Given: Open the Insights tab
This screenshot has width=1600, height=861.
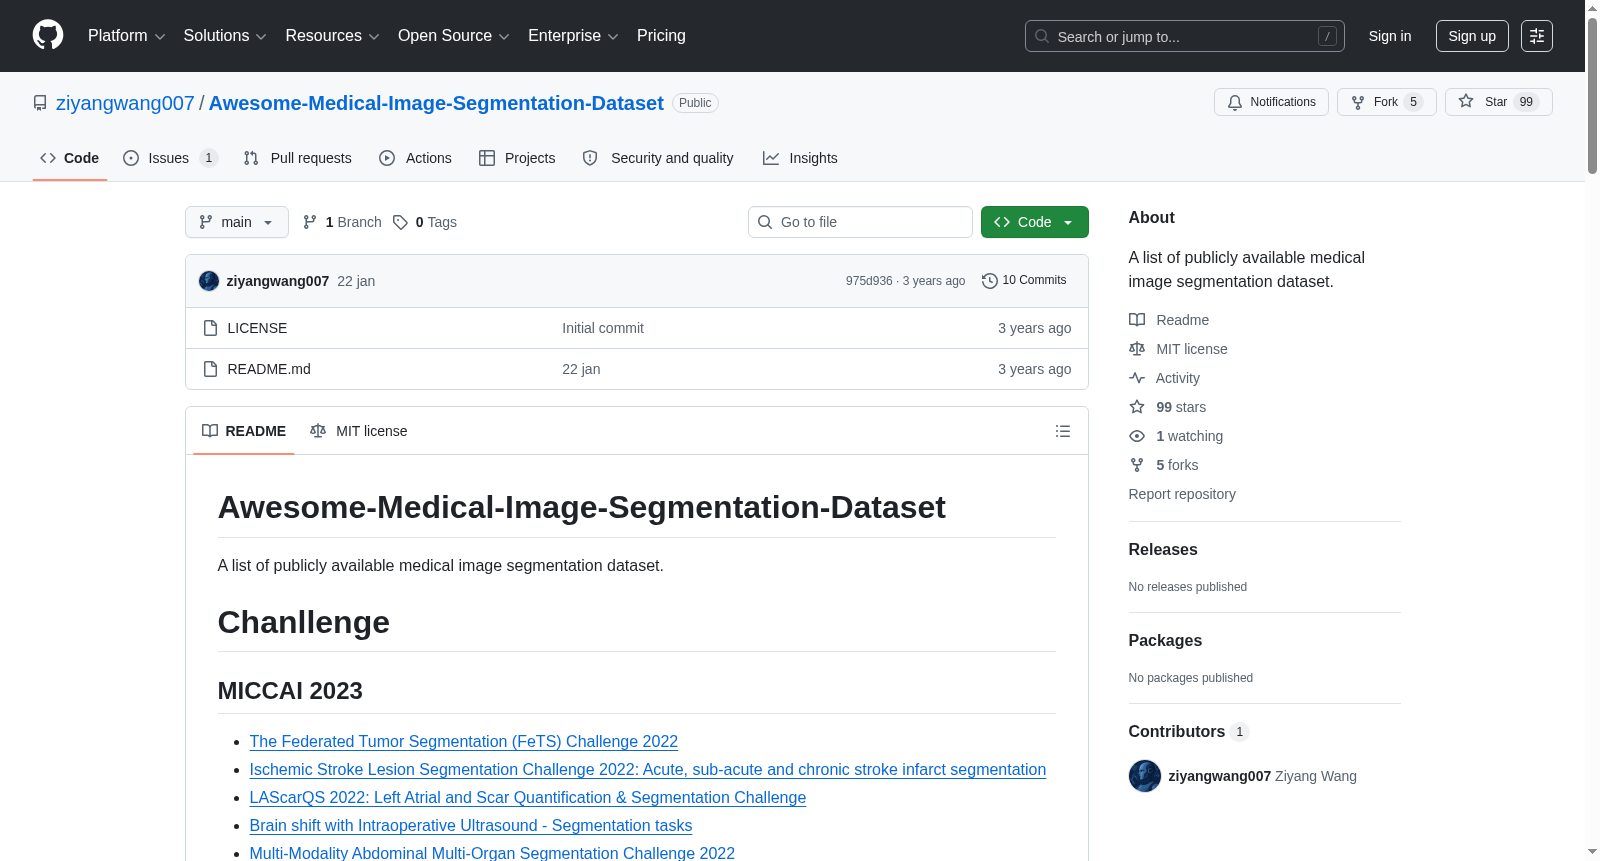Looking at the screenshot, I should point(800,158).
